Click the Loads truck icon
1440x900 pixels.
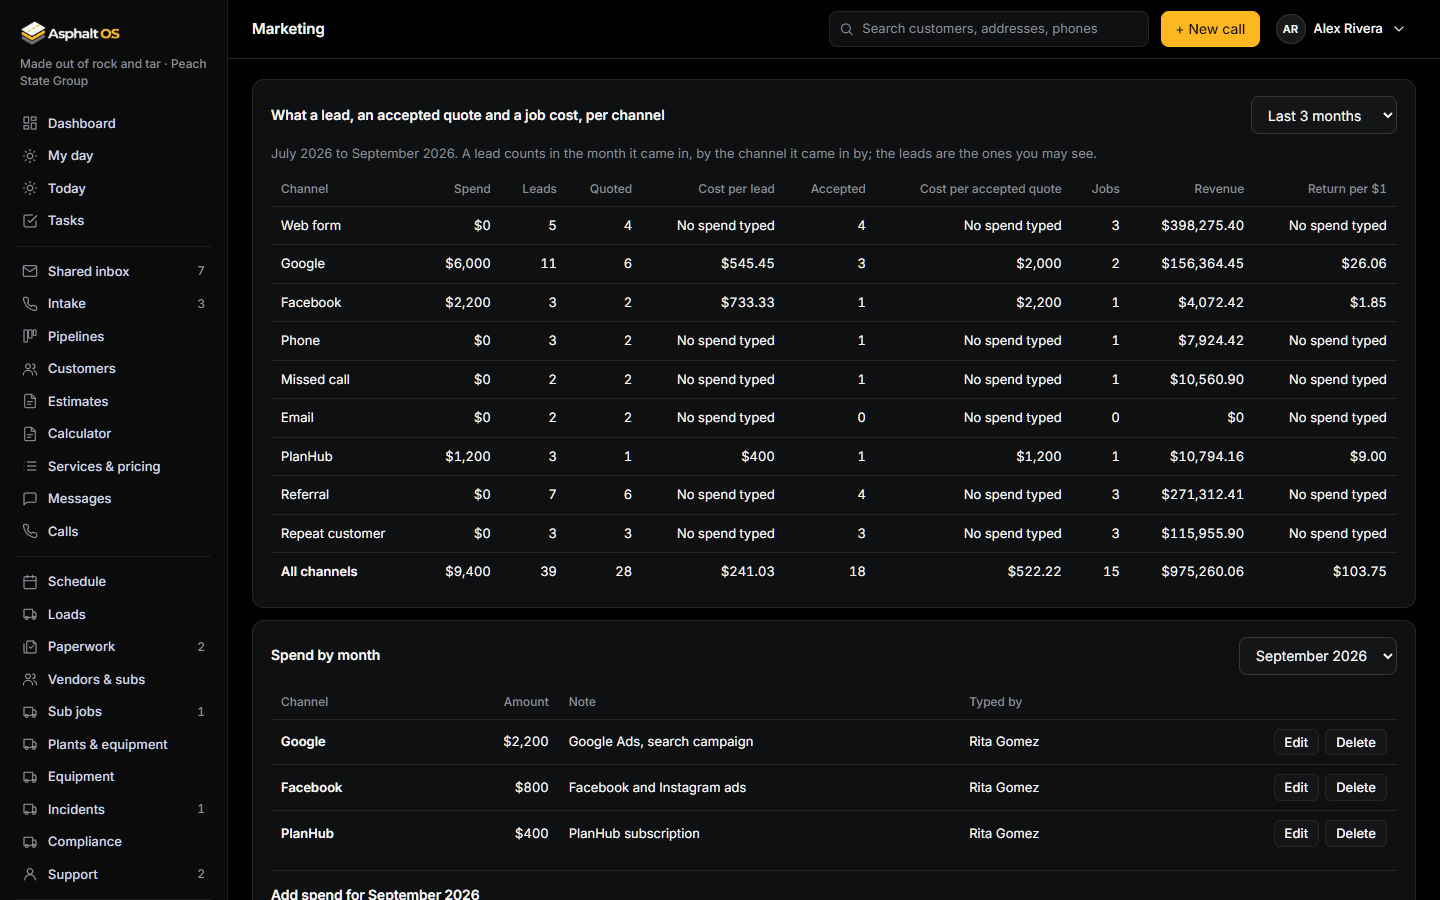(30, 615)
